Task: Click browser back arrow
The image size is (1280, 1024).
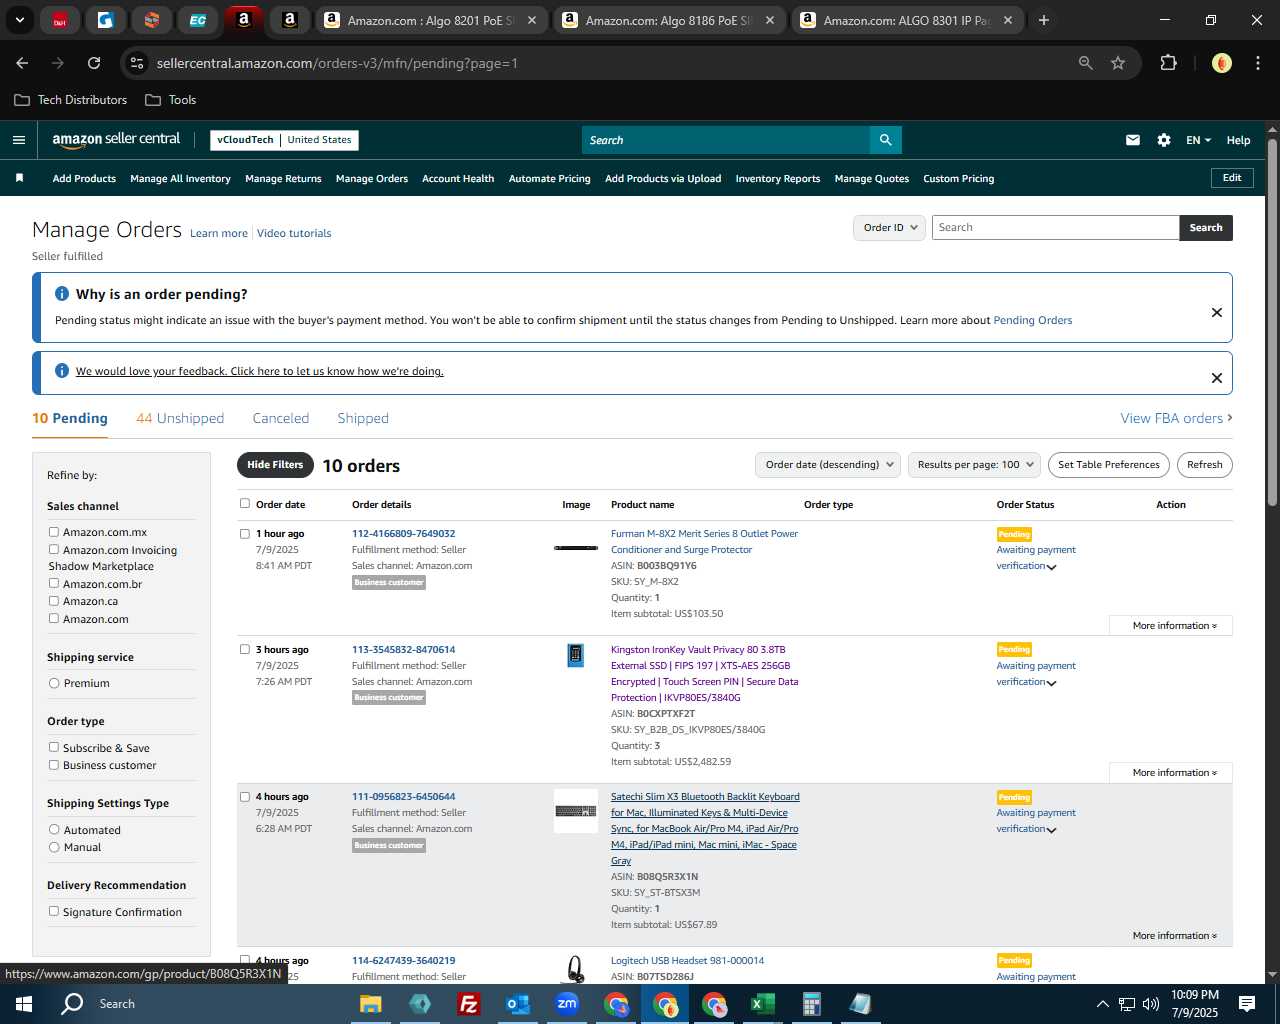Action: click(22, 63)
